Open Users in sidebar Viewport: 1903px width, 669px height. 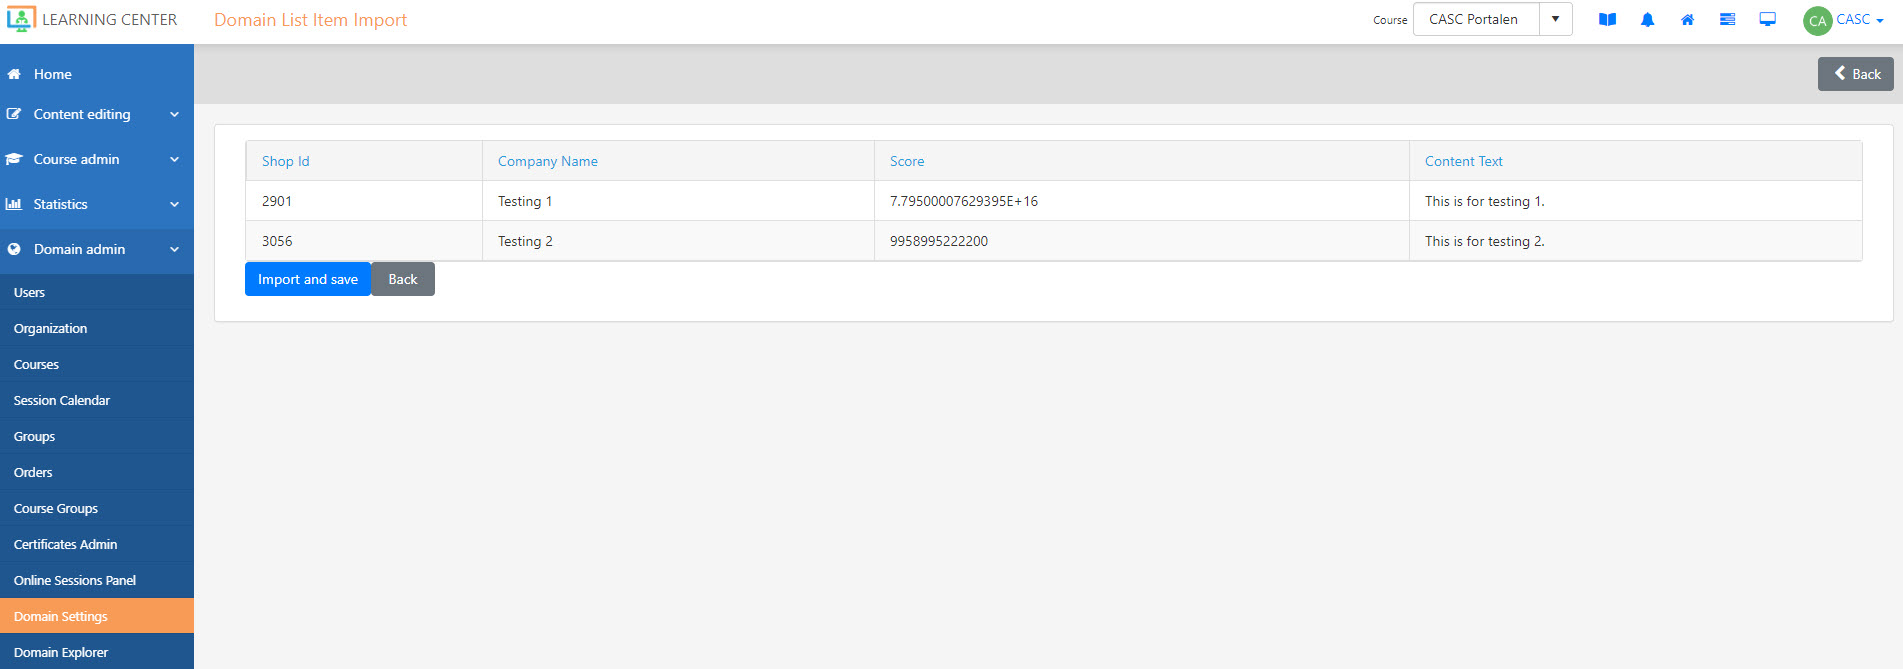[x=30, y=293]
